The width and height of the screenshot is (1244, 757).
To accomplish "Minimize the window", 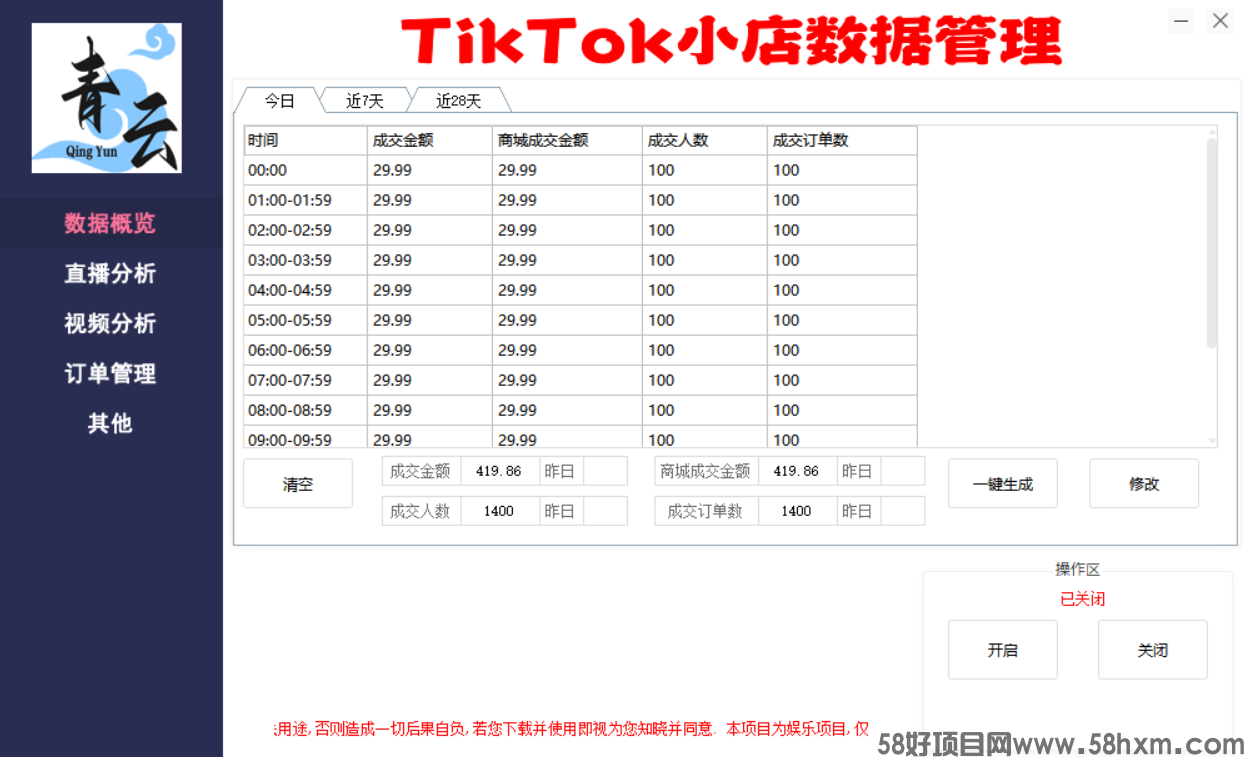I will click(1181, 20).
